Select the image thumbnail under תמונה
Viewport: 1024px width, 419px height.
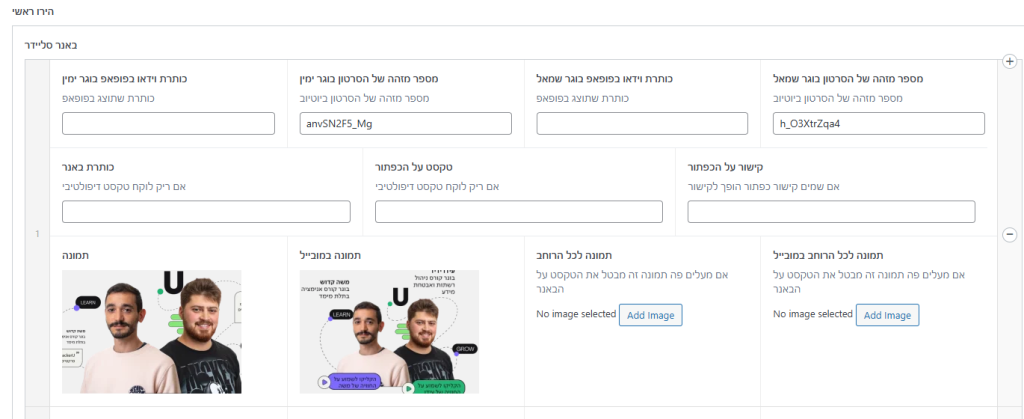tap(152, 331)
